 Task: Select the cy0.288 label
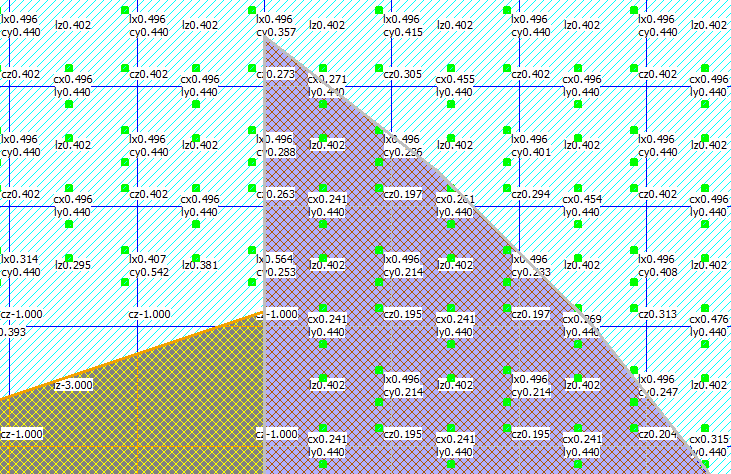276,152
